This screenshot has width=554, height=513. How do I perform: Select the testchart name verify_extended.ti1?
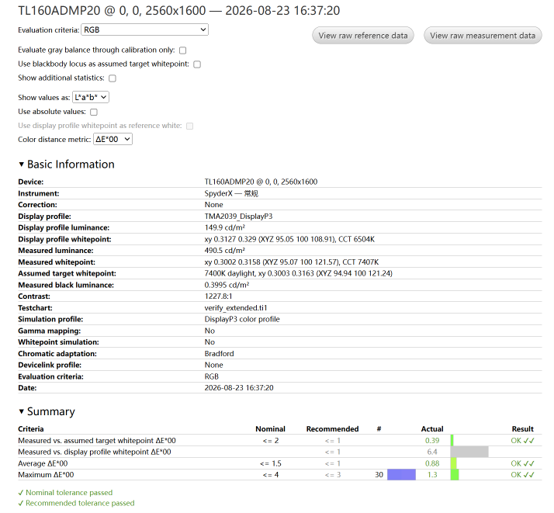tap(236, 308)
